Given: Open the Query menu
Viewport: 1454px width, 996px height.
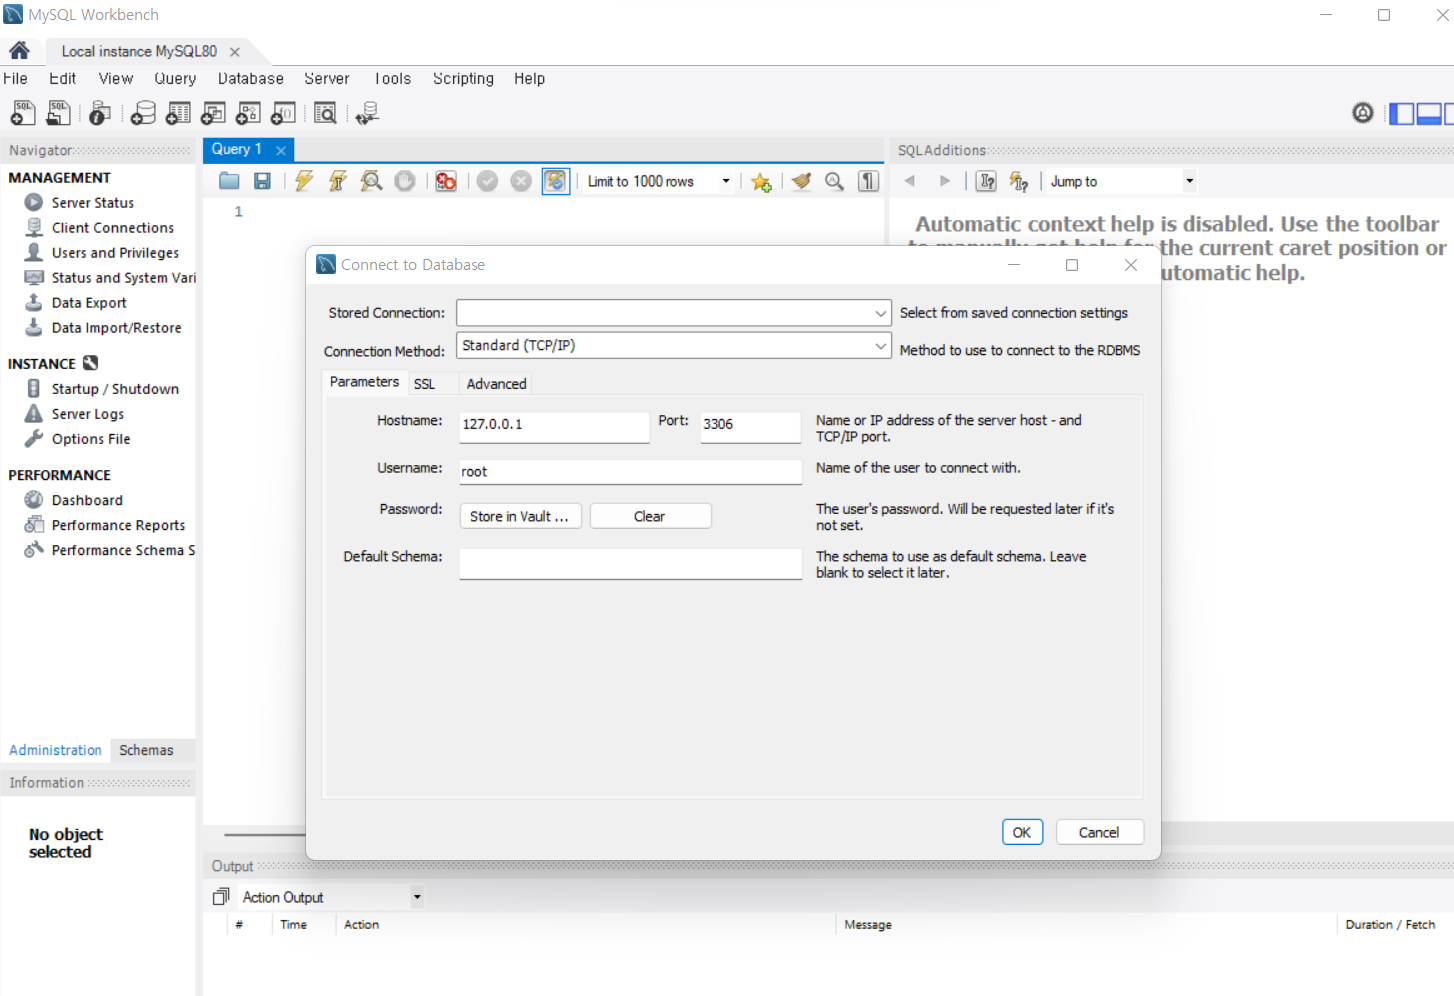Looking at the screenshot, I should tap(175, 78).
